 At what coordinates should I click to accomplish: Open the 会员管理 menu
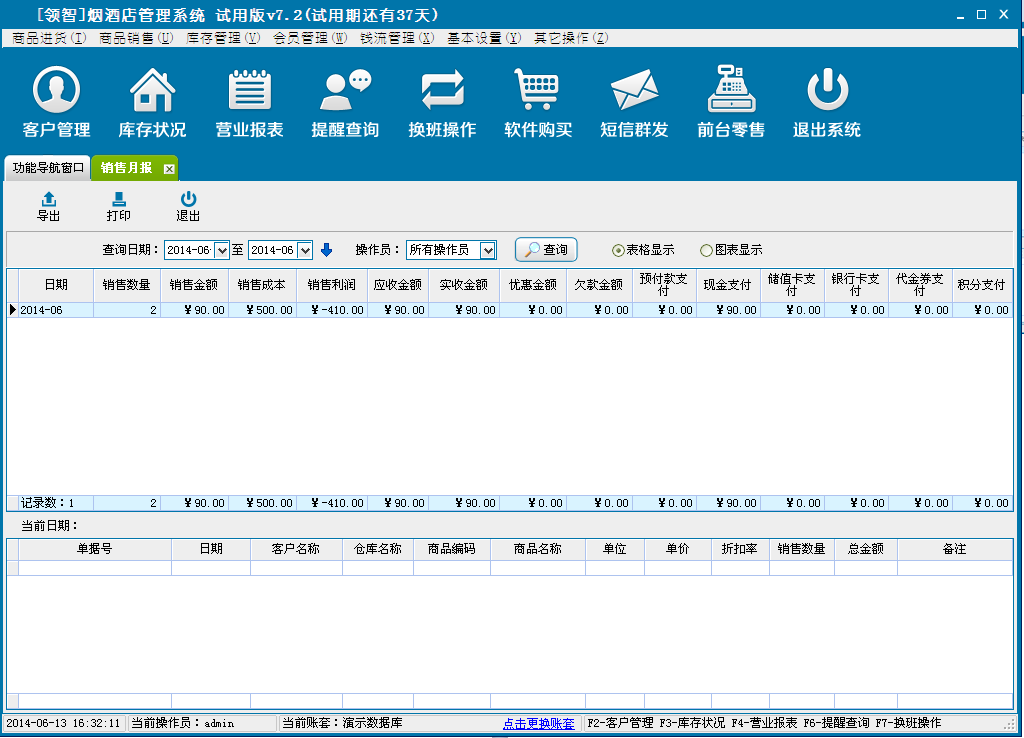pos(310,38)
